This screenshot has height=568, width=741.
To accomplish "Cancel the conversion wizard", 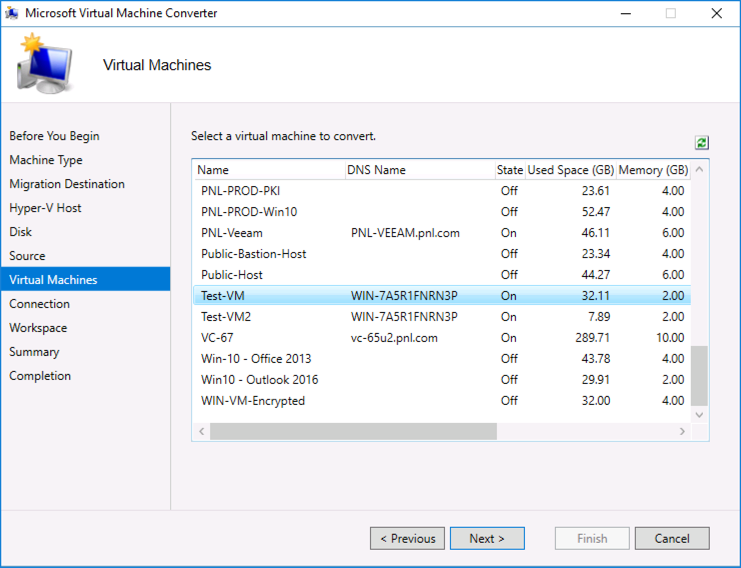I will [672, 538].
